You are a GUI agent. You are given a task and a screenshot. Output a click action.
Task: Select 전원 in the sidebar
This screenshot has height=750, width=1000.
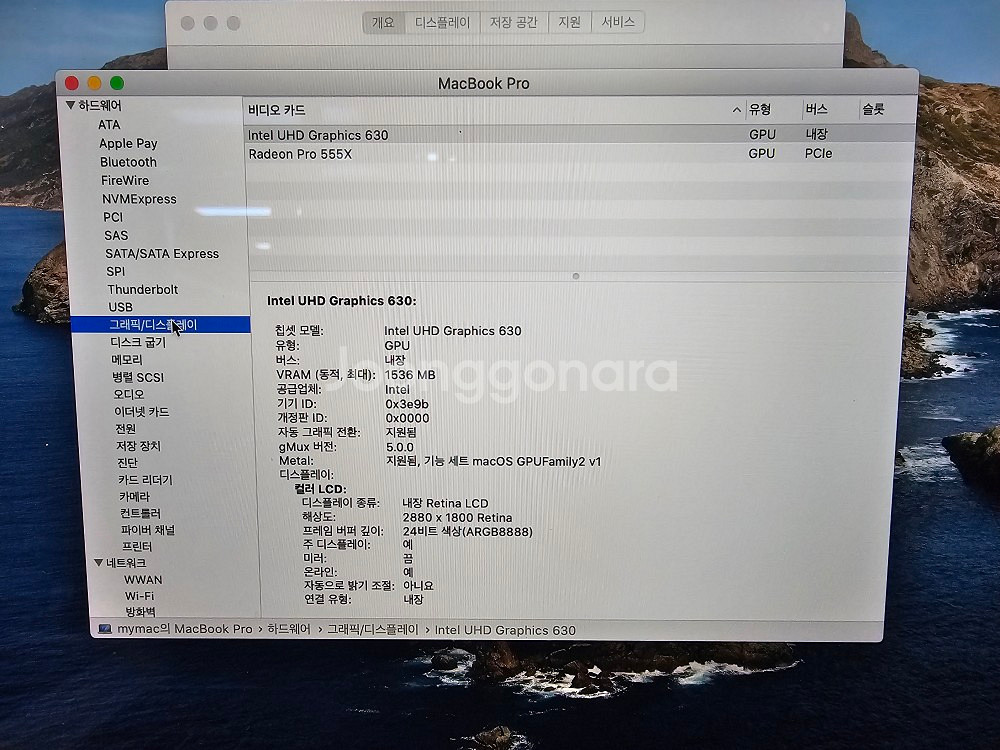[126, 429]
